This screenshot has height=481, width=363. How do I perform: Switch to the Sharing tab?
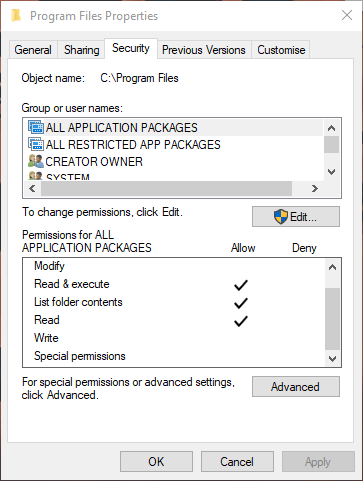click(82, 50)
